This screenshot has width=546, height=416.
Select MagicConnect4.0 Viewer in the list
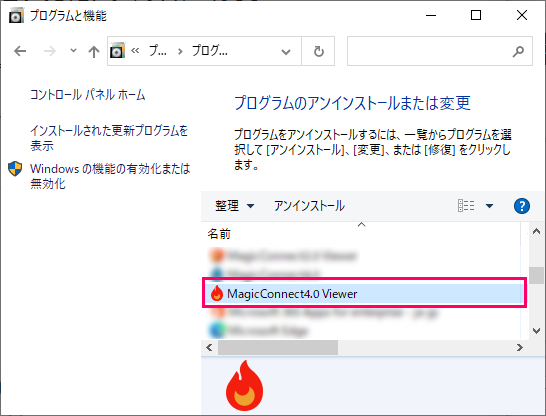(364, 293)
